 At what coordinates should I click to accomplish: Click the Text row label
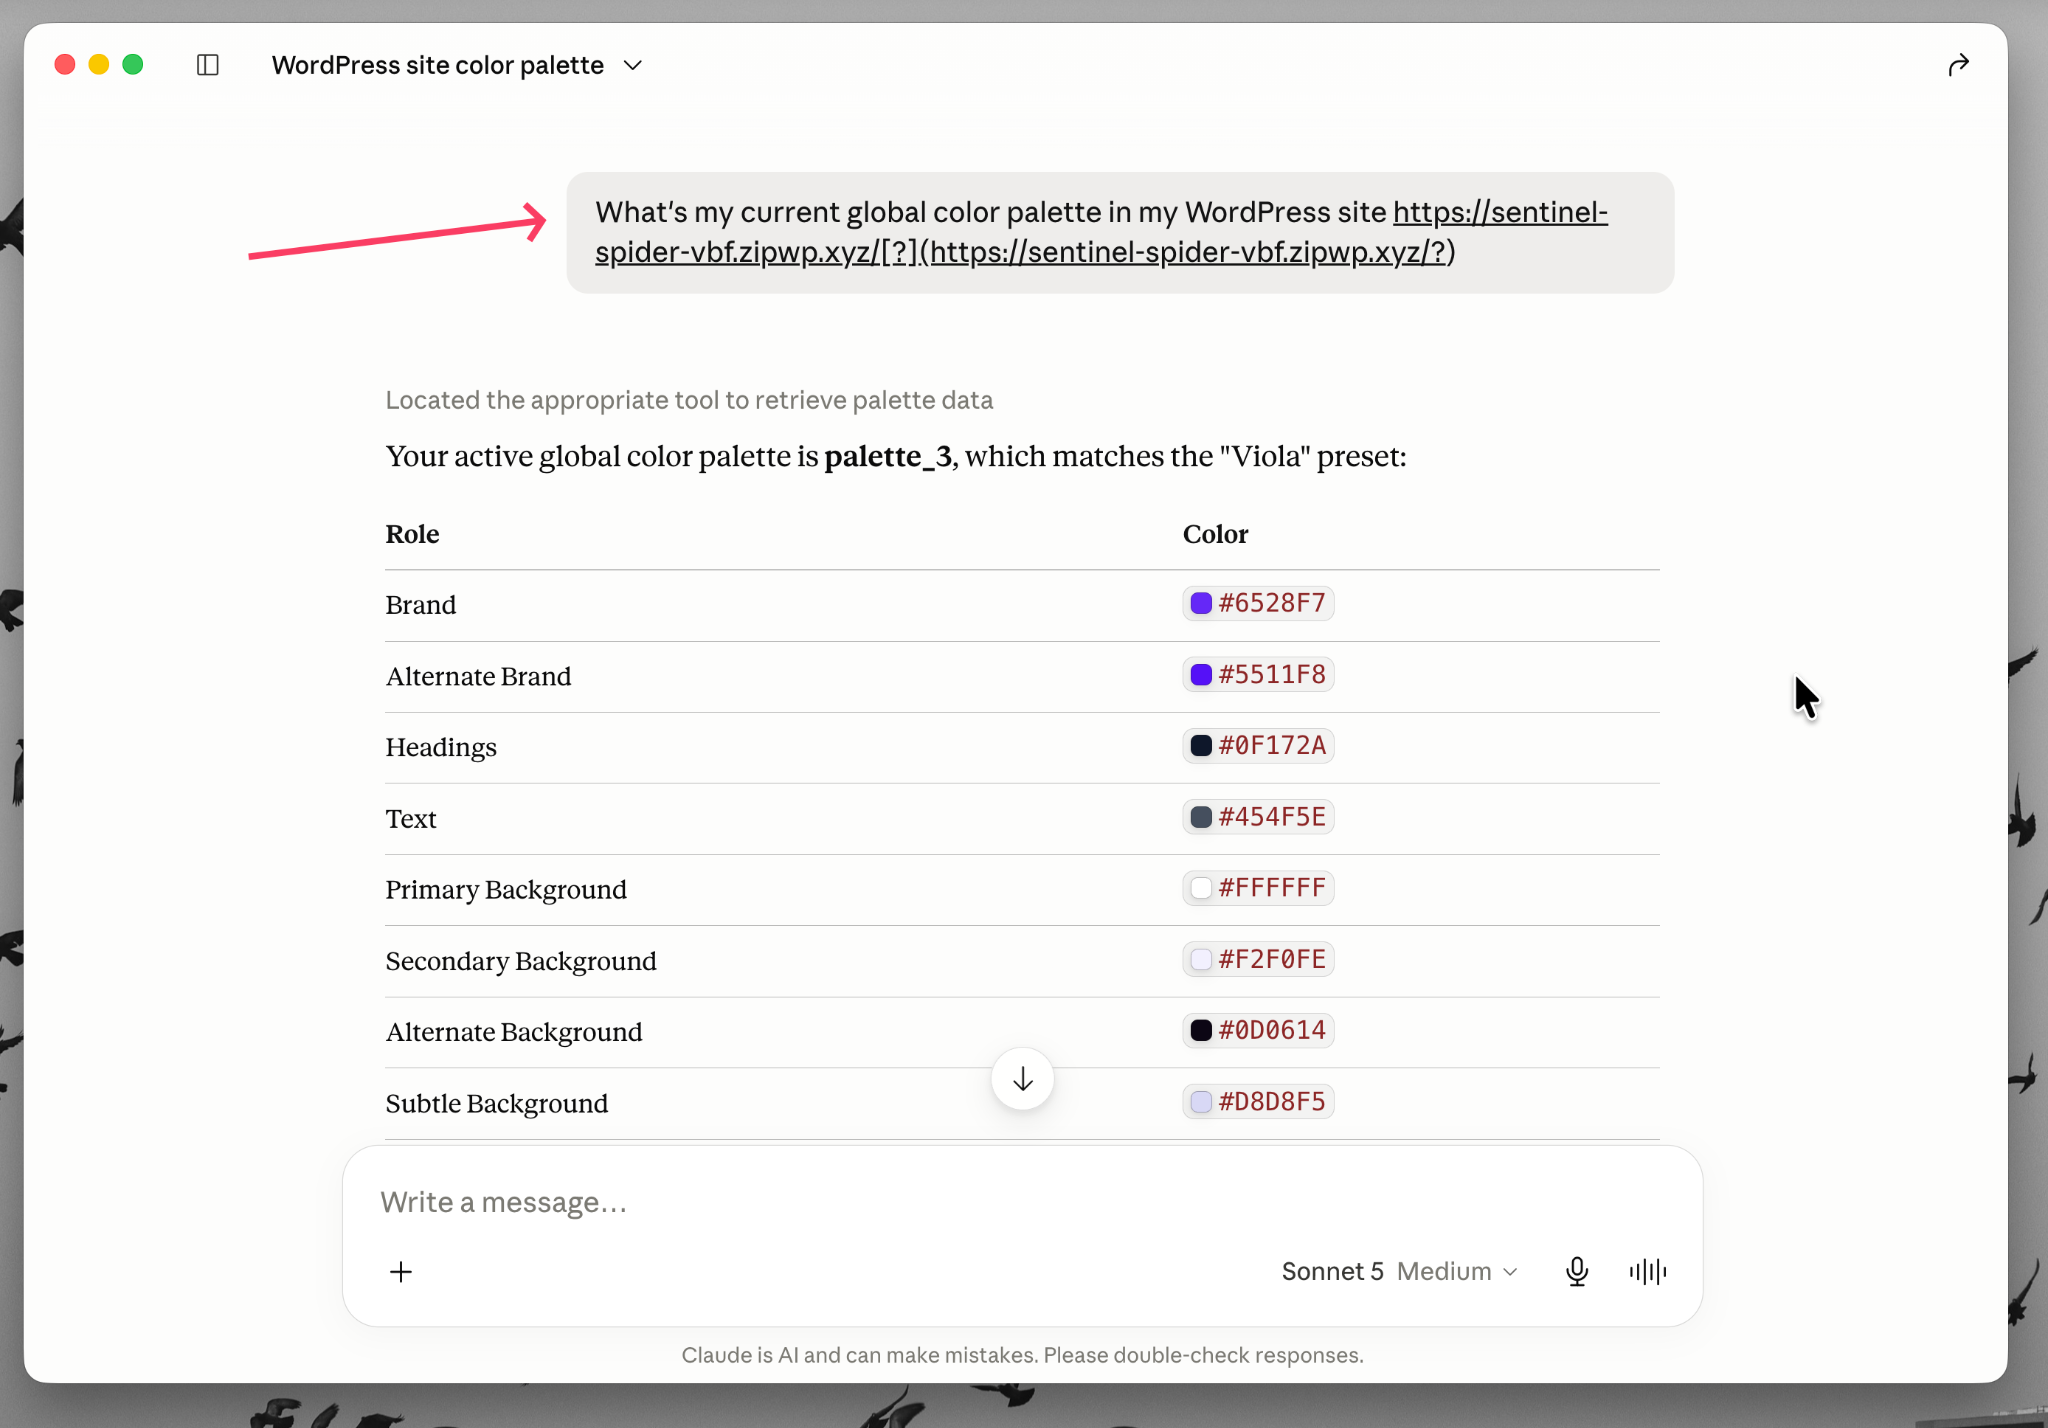(x=411, y=819)
